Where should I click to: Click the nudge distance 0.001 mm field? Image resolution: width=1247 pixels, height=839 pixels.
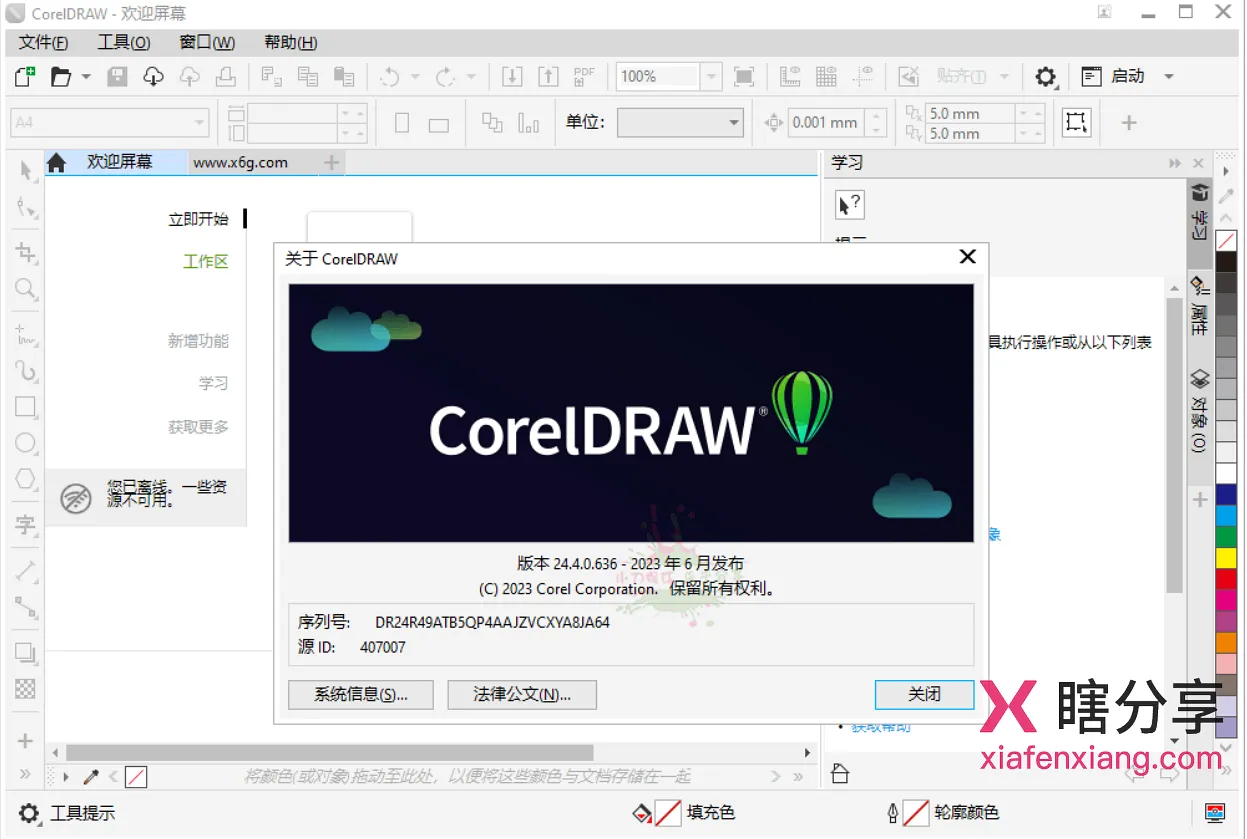[826, 122]
